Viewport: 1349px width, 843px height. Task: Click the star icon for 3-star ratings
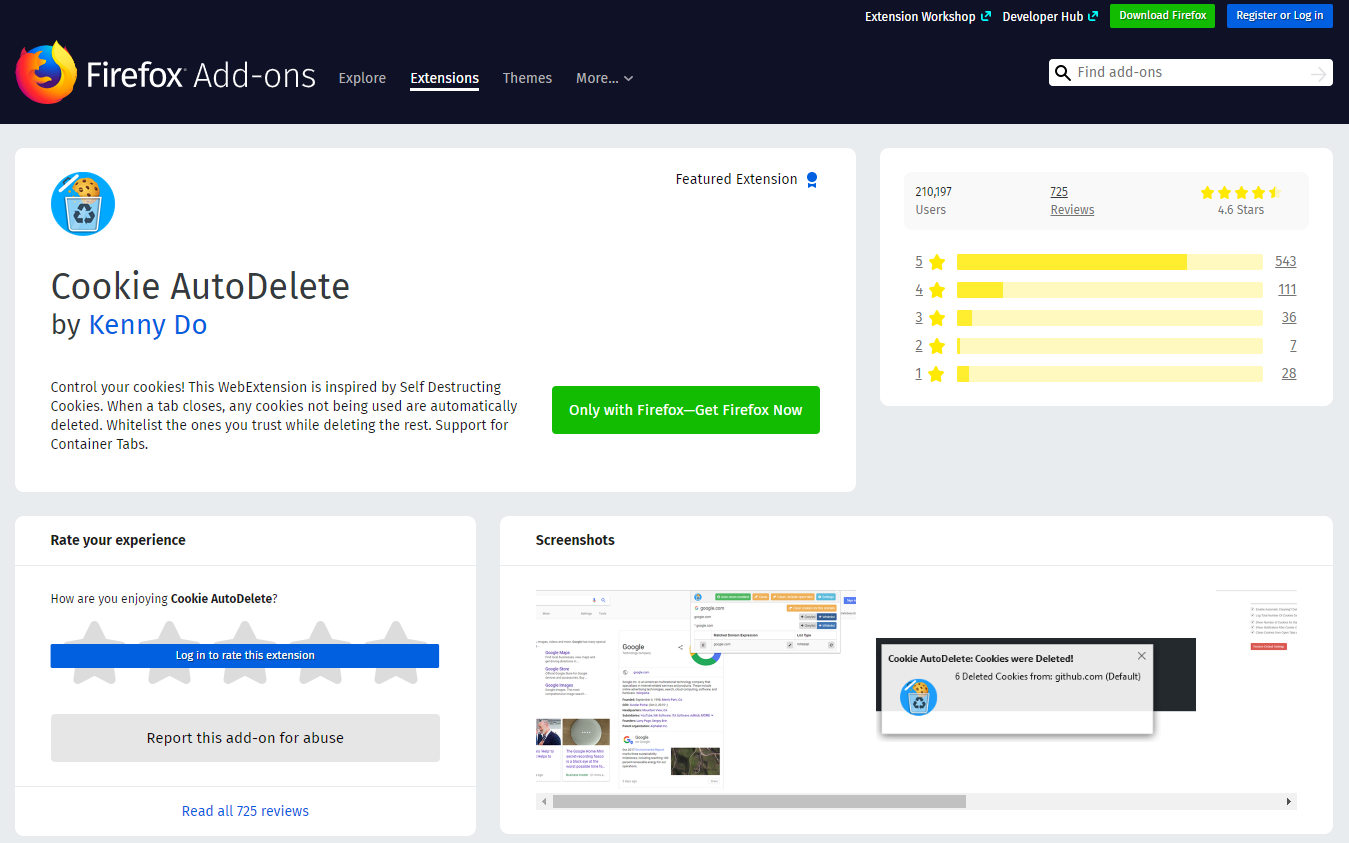937,318
